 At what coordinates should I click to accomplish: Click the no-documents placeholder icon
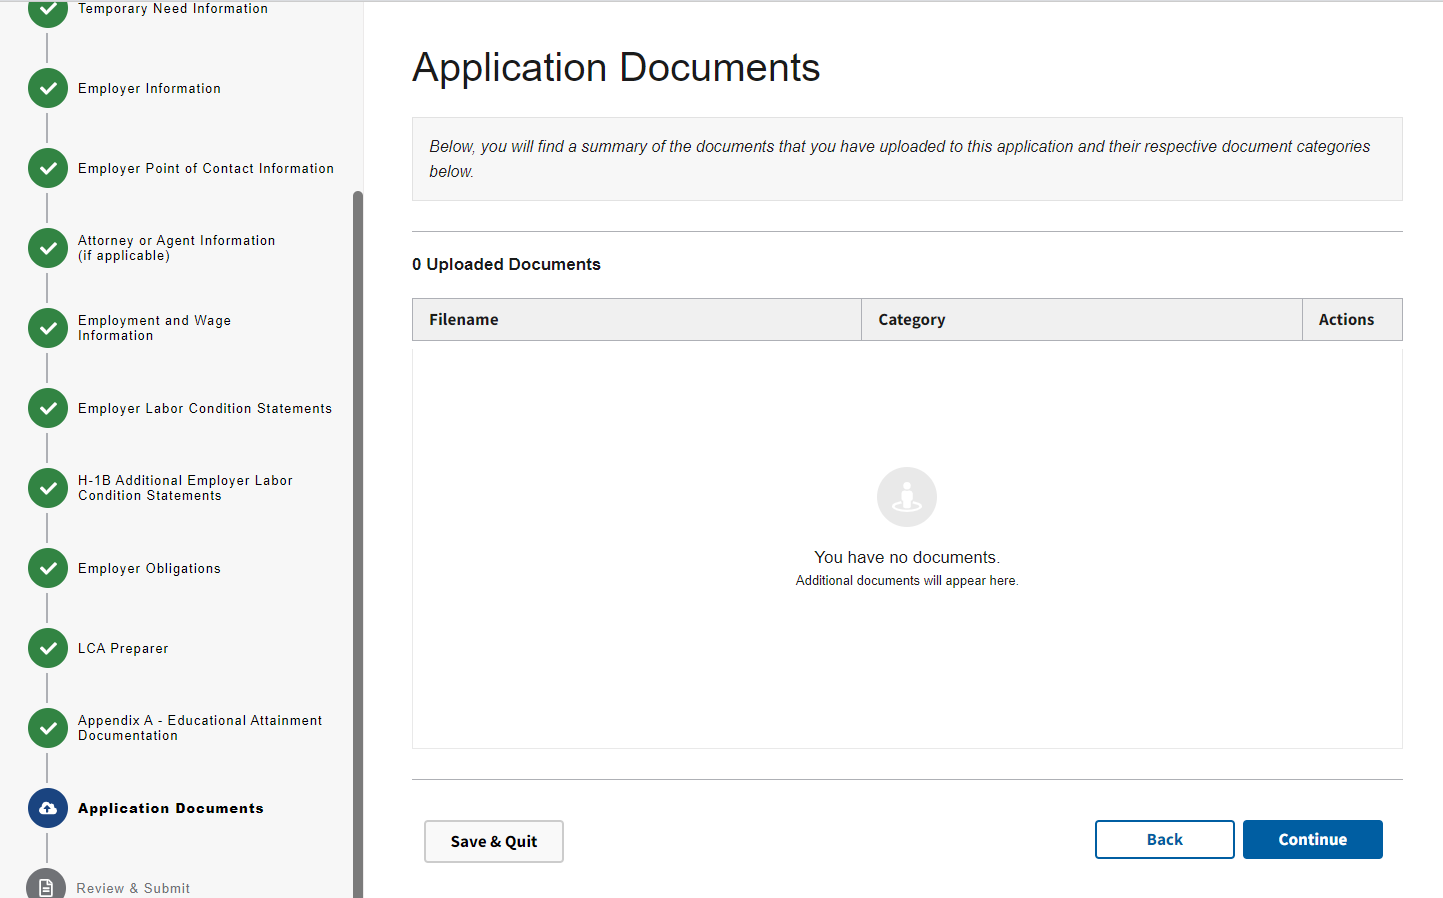click(x=906, y=497)
